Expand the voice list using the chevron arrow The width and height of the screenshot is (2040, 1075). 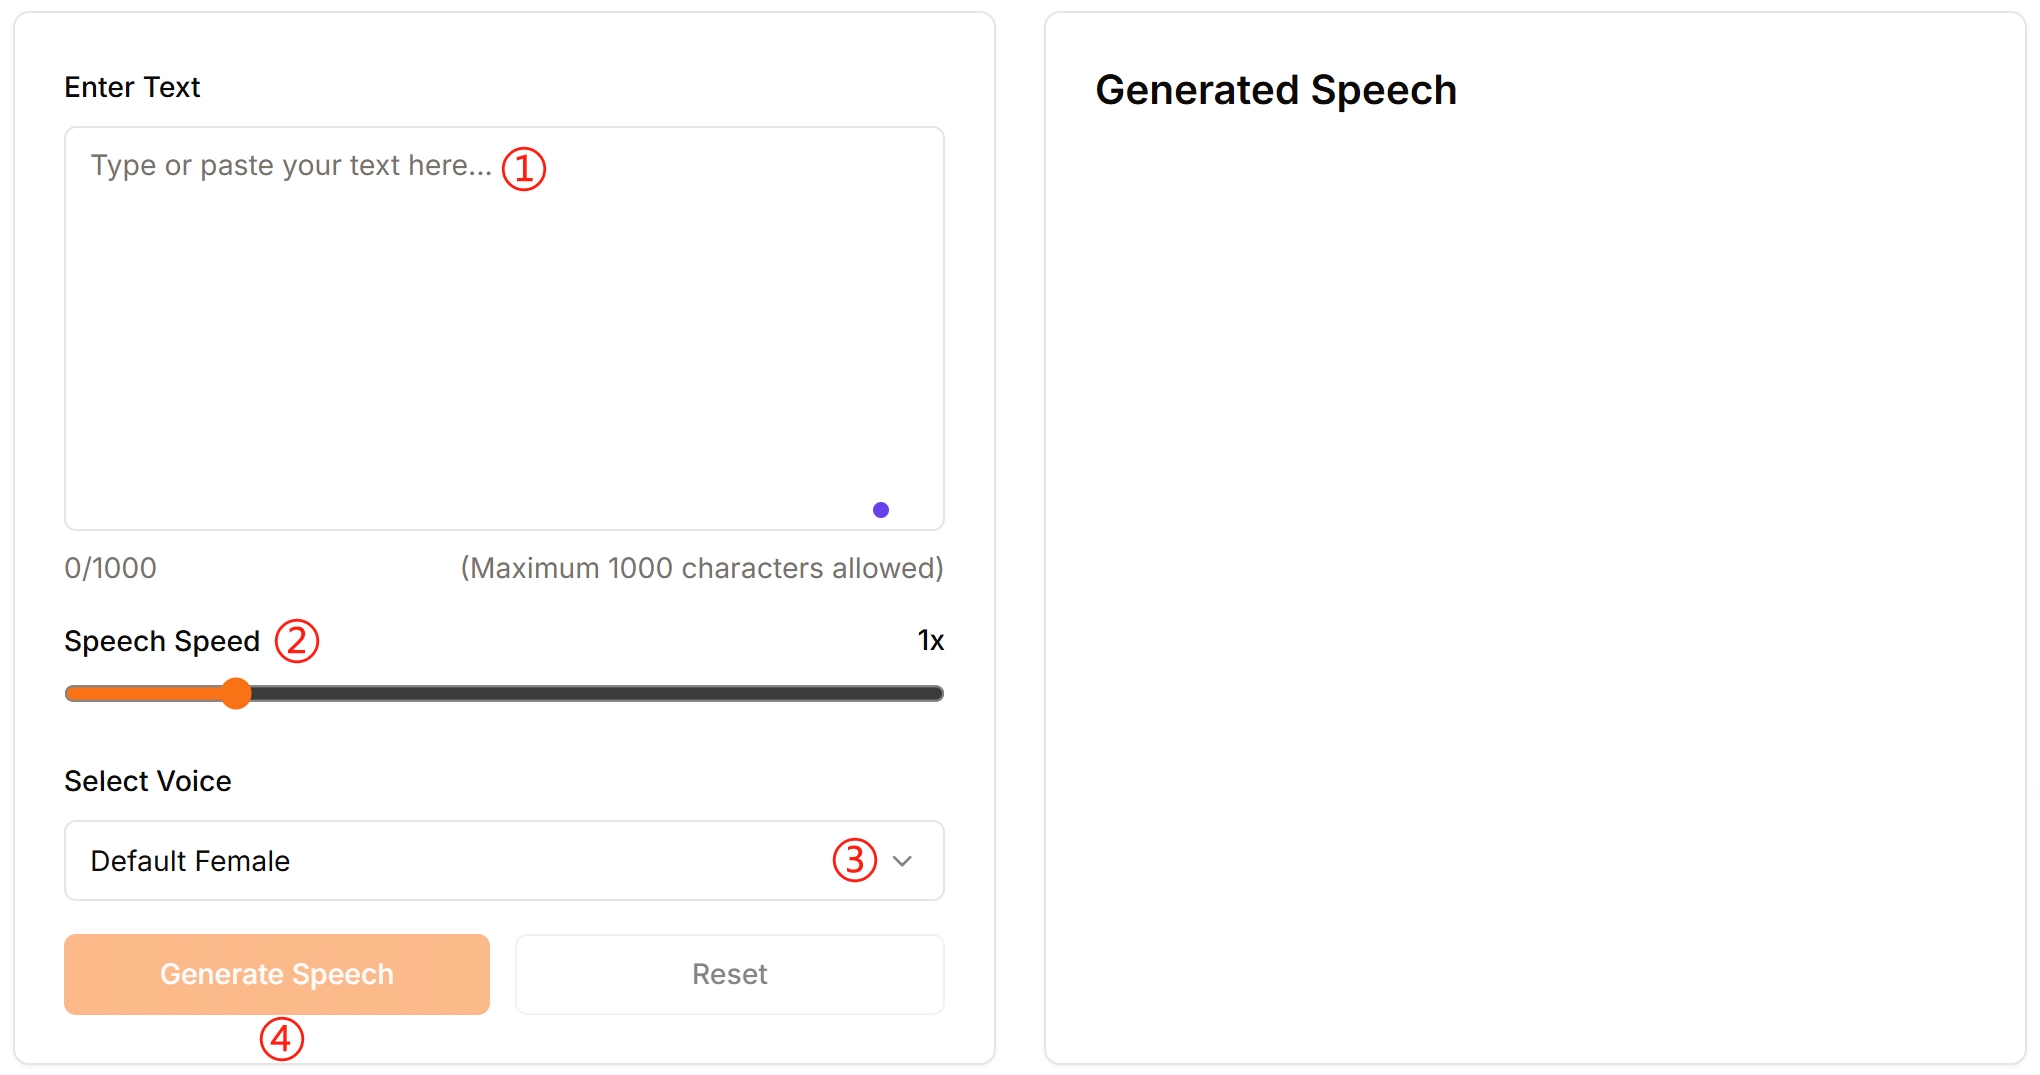(903, 861)
